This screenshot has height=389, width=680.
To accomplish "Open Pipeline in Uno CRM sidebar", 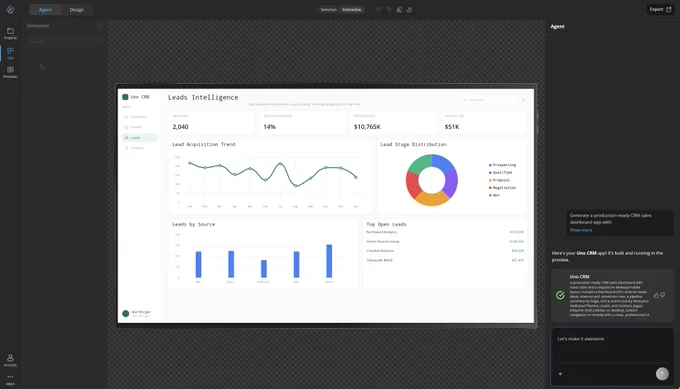I will (139, 127).
